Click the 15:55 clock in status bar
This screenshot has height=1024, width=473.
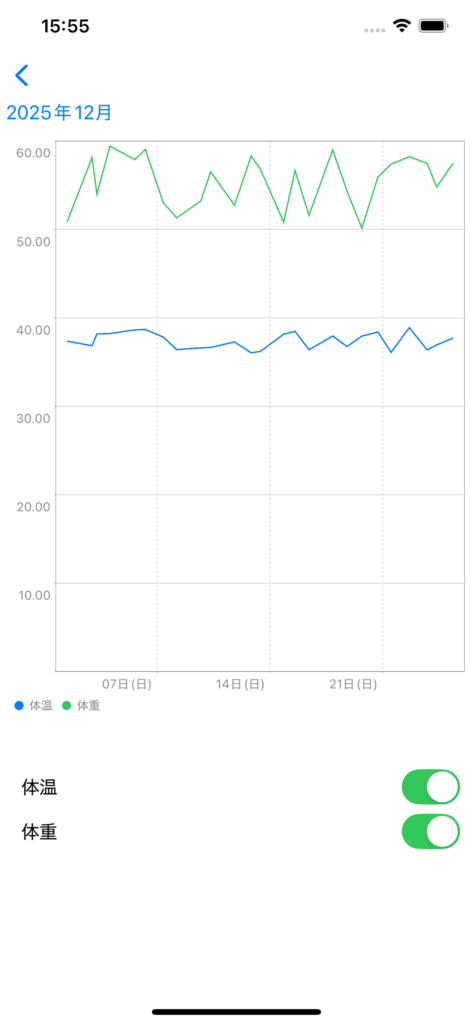[x=65, y=26]
